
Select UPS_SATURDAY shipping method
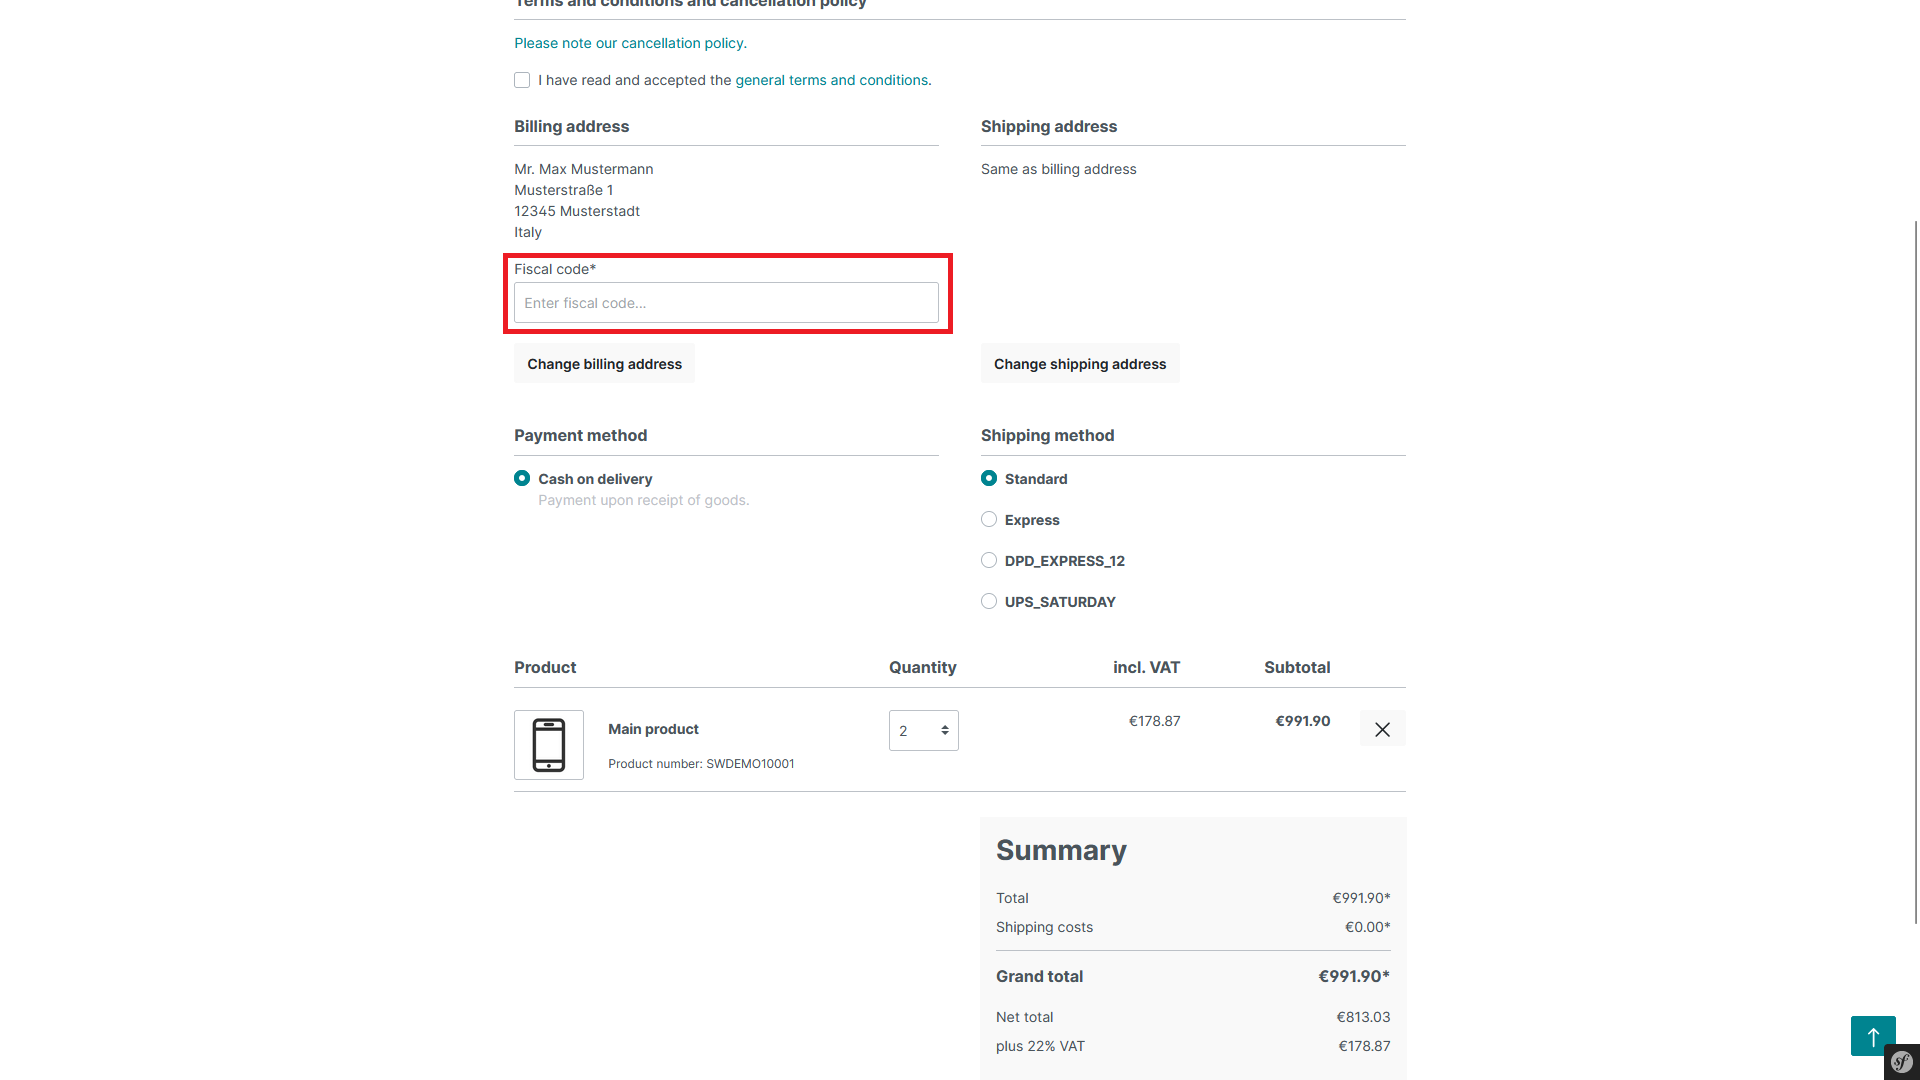coord(989,601)
